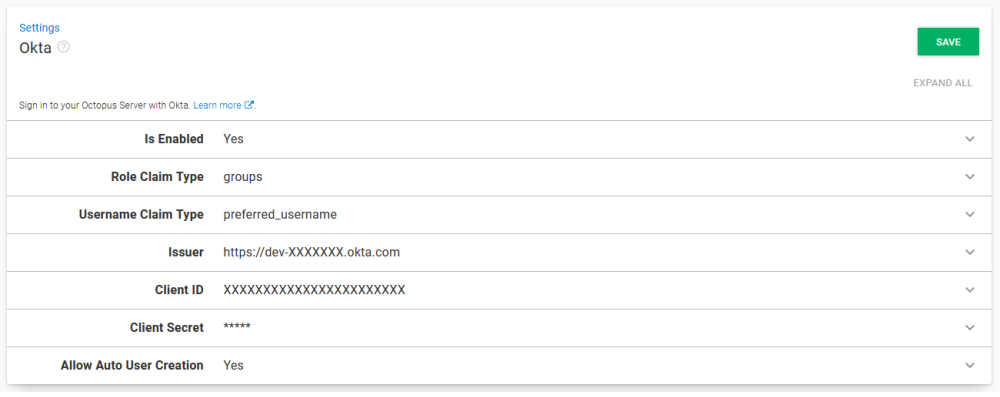
Task: Open the Settings breadcrumb link
Action: (40, 27)
